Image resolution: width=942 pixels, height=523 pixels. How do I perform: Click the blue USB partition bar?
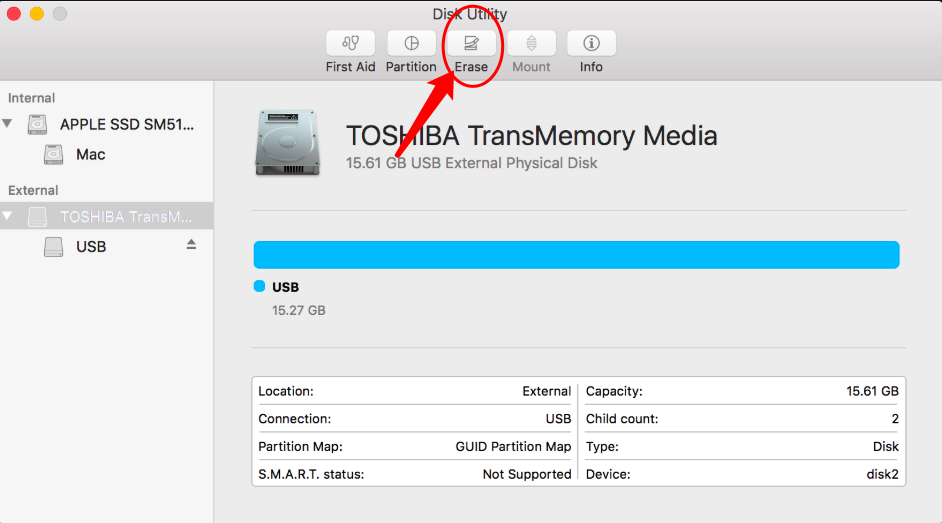pos(576,255)
